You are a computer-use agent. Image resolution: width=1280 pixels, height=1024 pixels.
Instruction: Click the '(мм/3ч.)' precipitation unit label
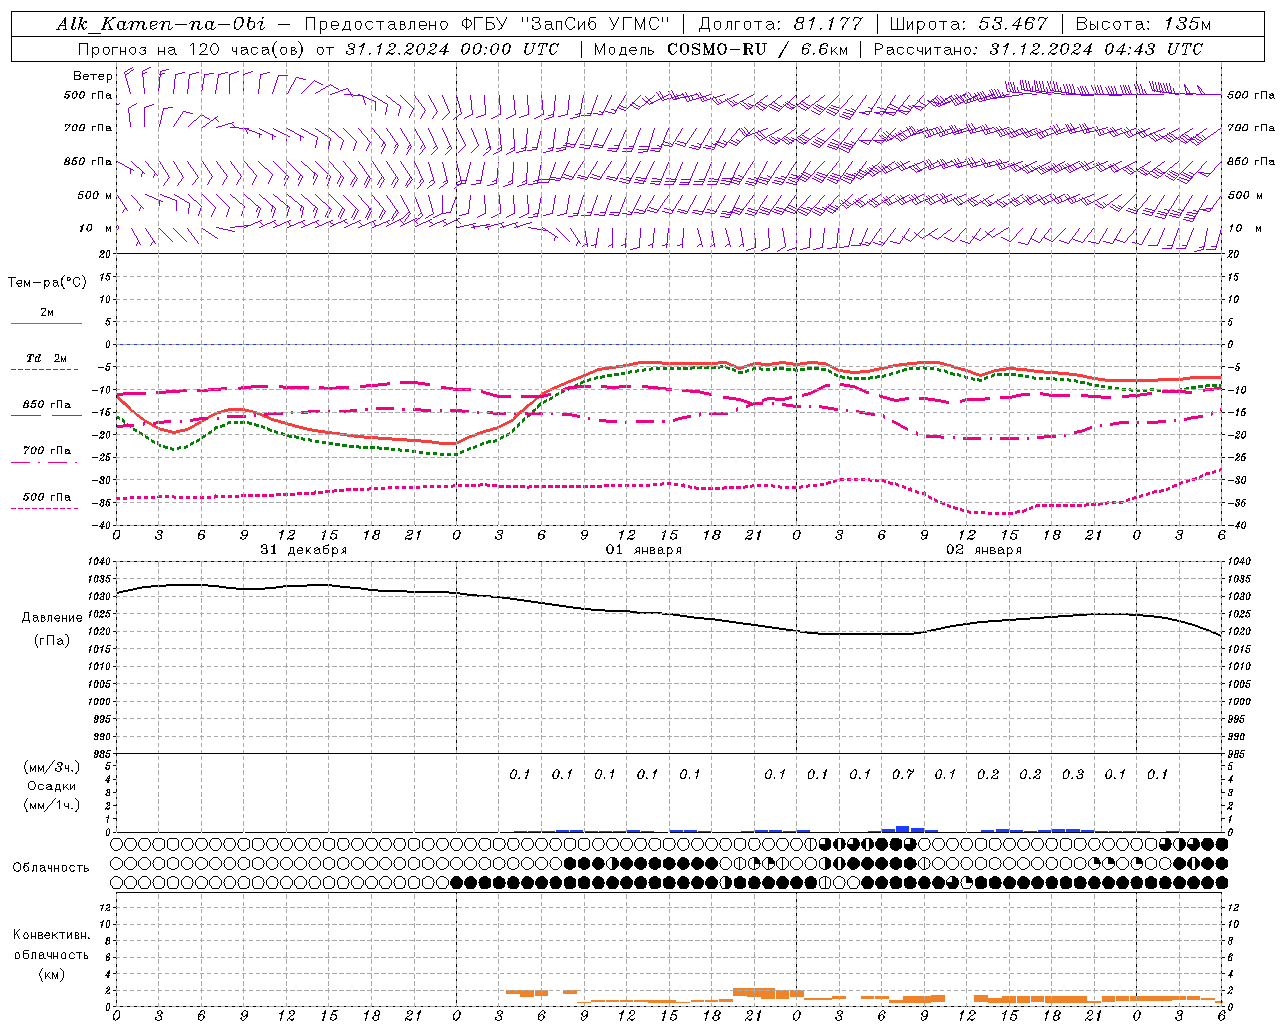click(52, 767)
